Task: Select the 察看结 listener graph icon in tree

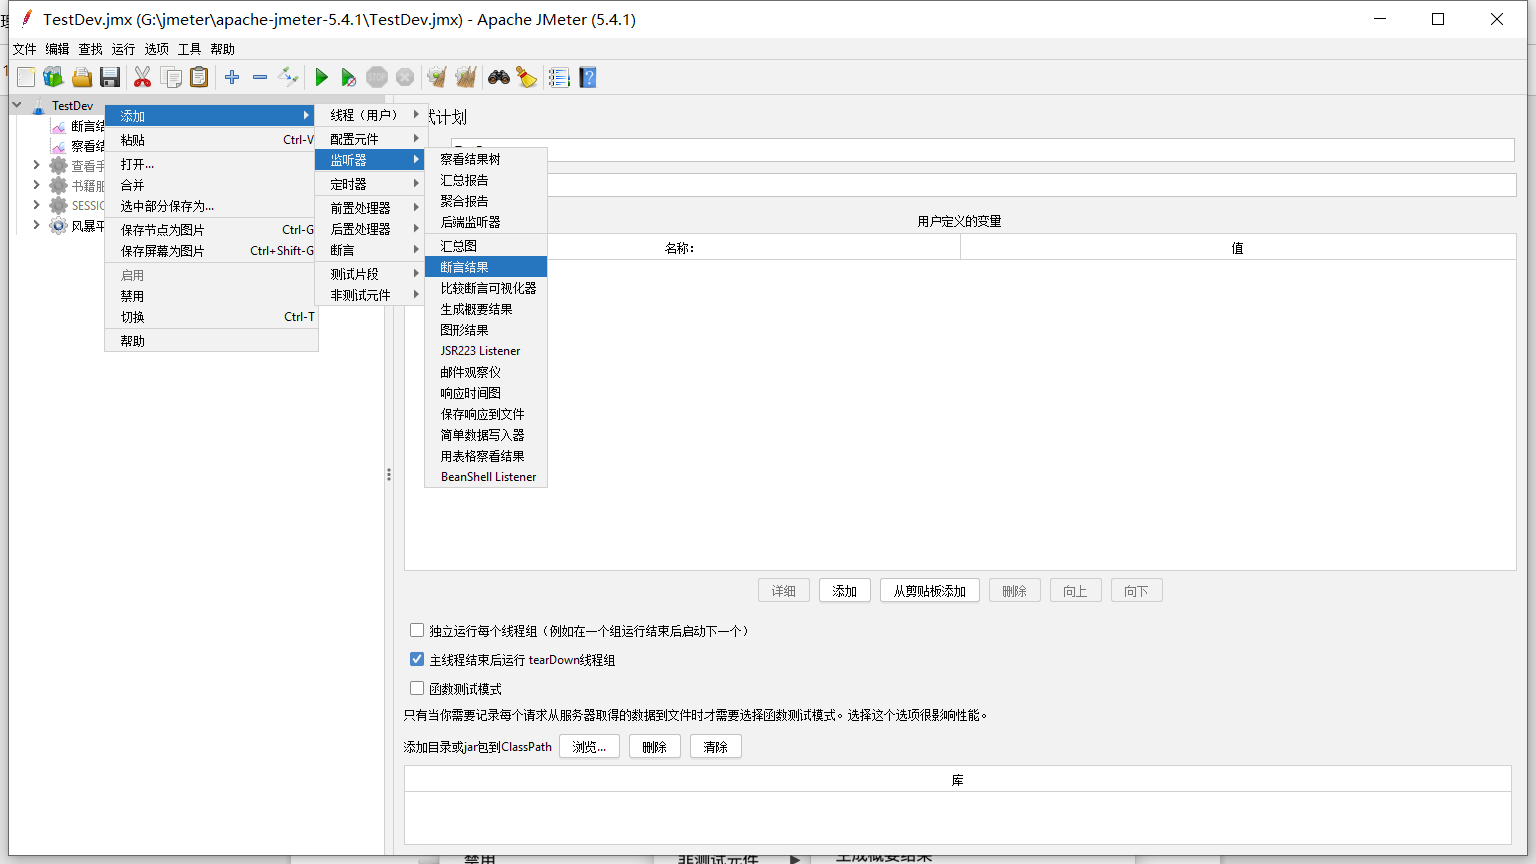Action: [x=59, y=146]
